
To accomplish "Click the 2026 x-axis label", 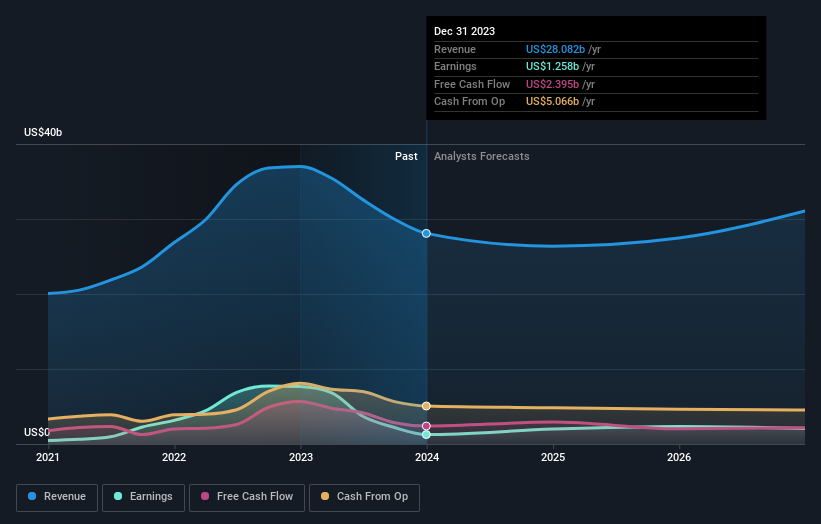I will tap(679, 457).
